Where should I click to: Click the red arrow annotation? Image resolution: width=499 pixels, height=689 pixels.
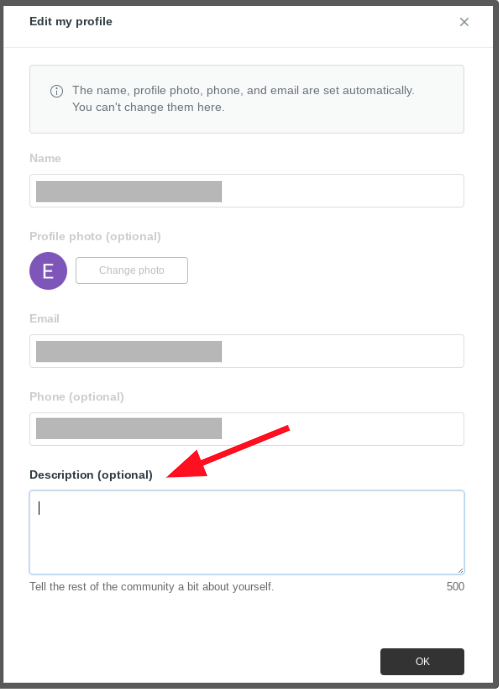pyautogui.click(x=228, y=452)
